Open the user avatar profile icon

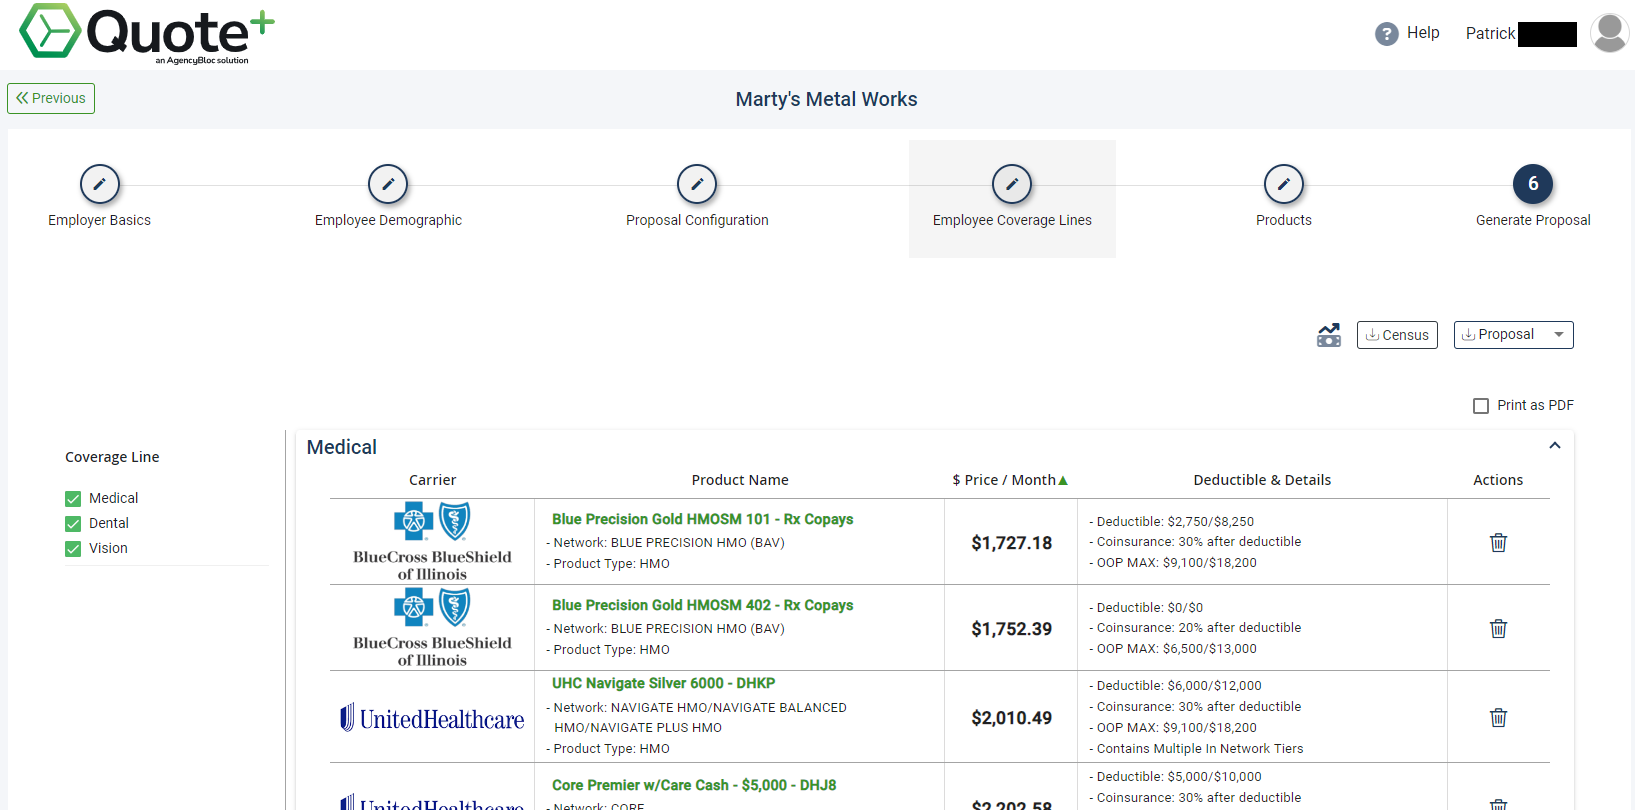coord(1609,33)
